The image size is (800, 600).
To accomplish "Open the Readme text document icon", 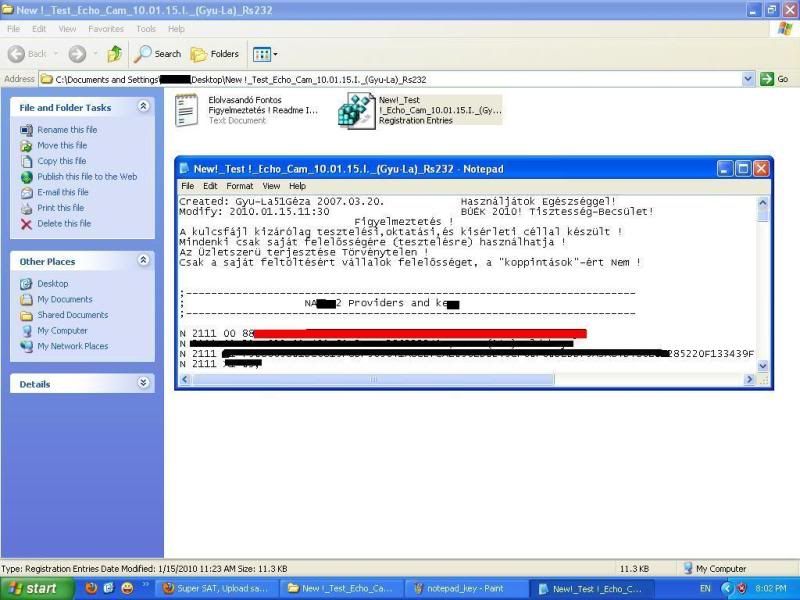I will tap(188, 111).
